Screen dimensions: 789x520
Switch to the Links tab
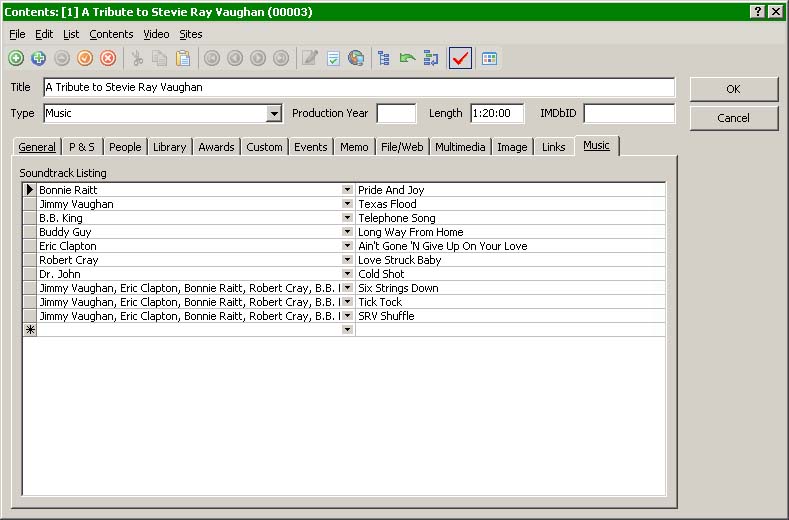[554, 147]
